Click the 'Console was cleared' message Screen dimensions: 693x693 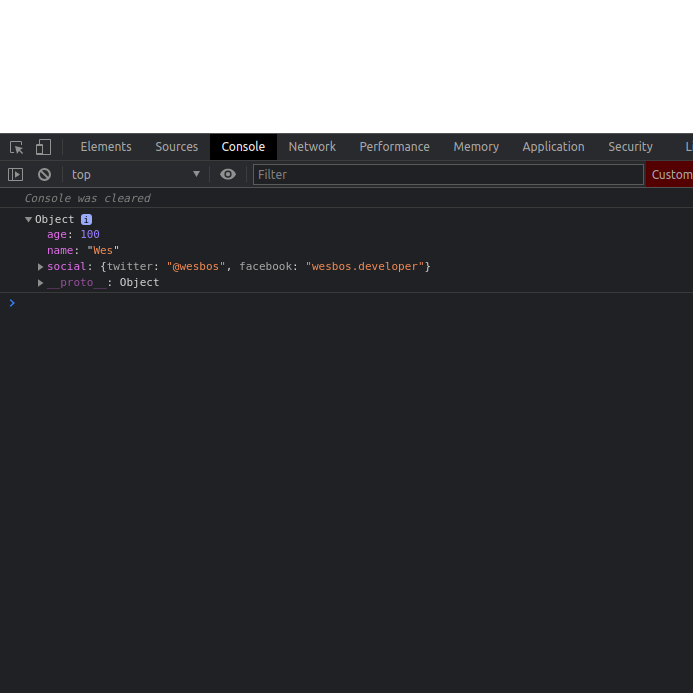coord(88,198)
